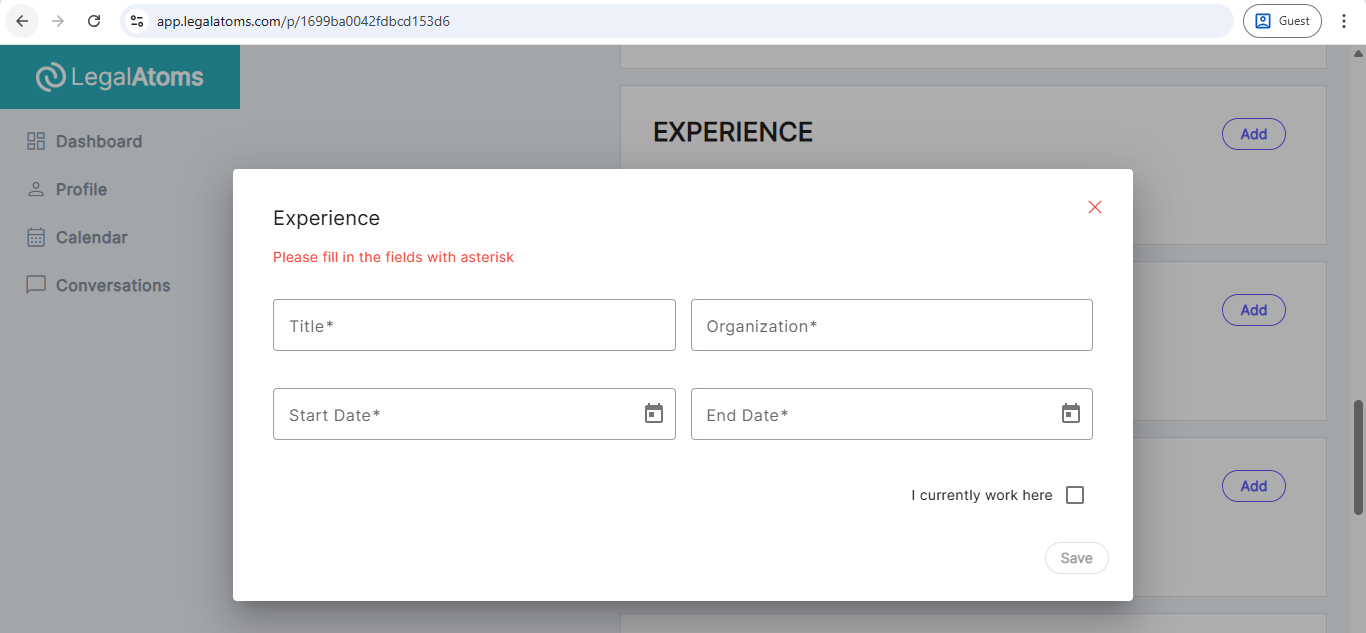1366x633 pixels.
Task: Check the I currently work here box
Action: [1075, 495]
